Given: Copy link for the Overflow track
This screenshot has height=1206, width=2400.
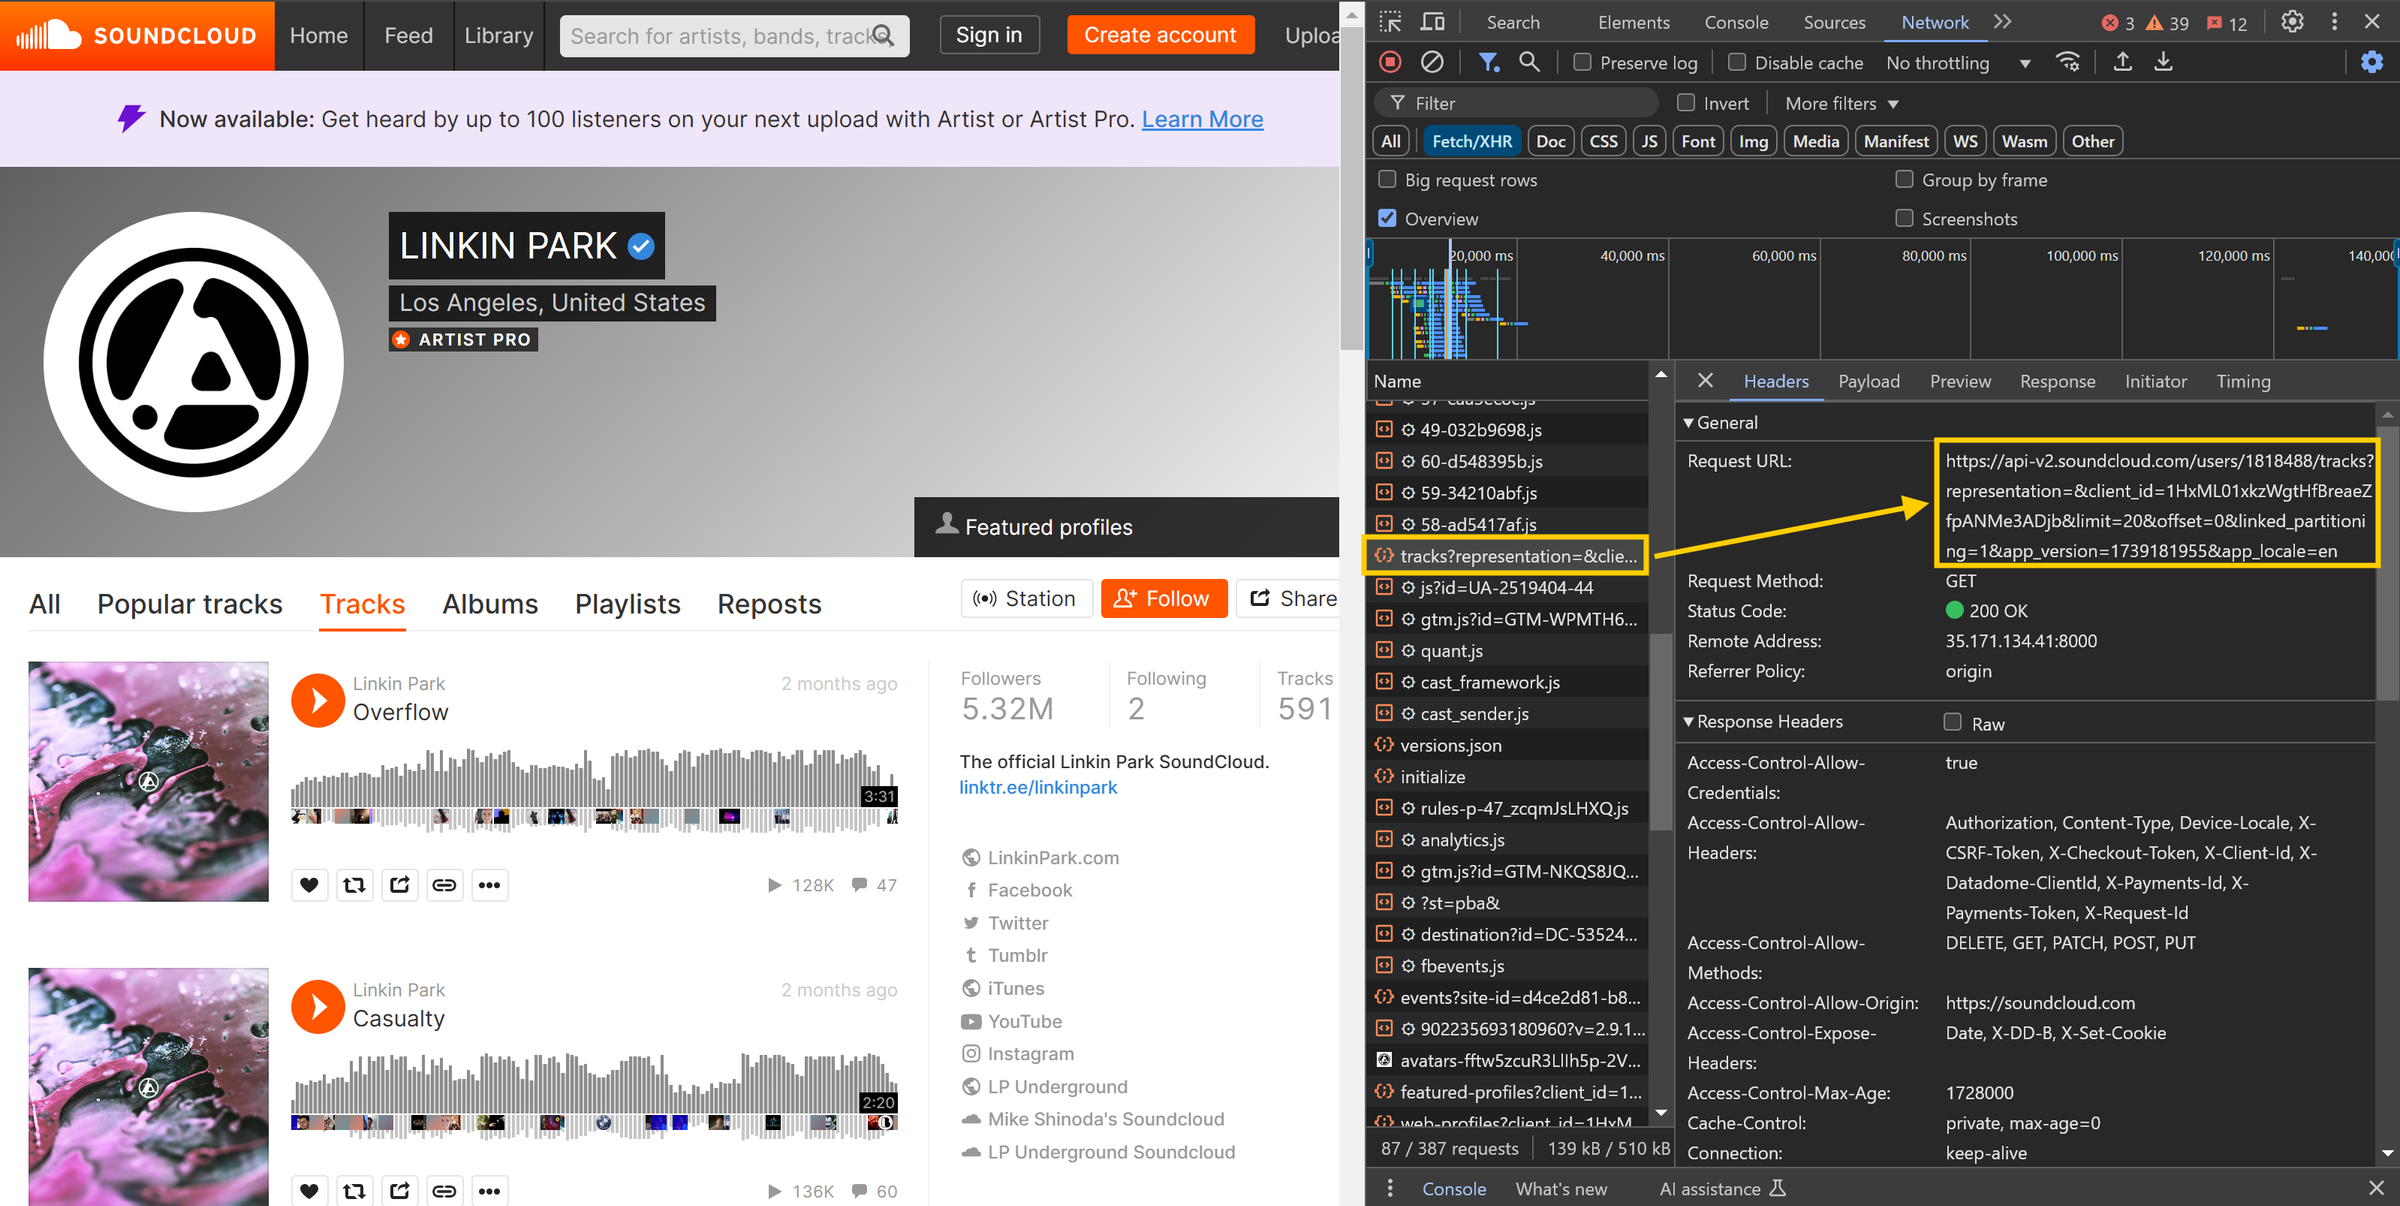Looking at the screenshot, I should tap(444, 884).
